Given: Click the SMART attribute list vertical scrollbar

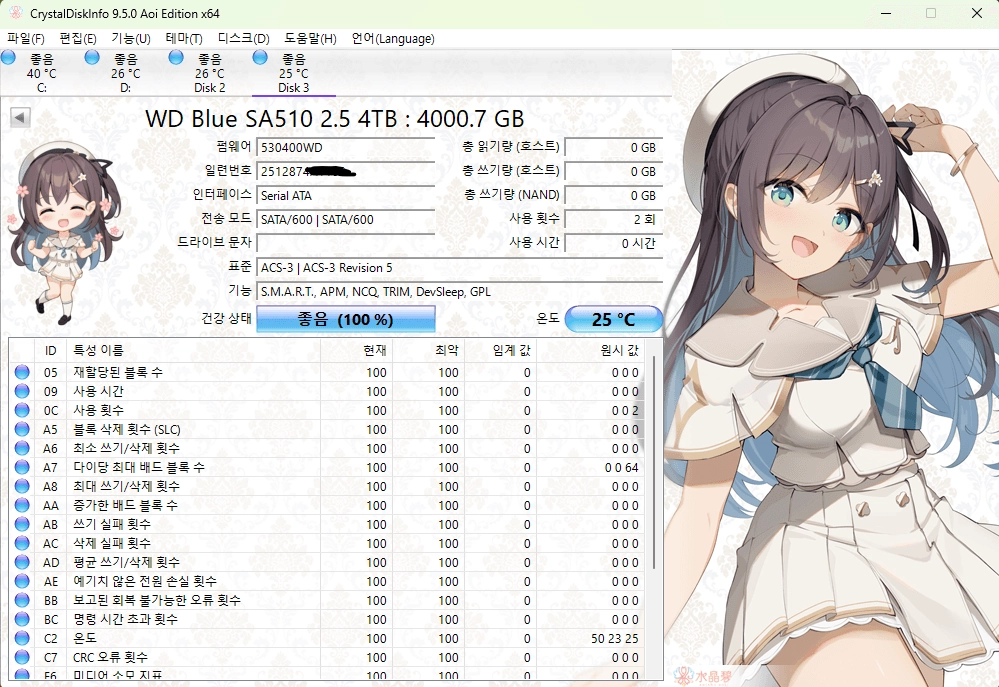Looking at the screenshot, I should click(654, 463).
